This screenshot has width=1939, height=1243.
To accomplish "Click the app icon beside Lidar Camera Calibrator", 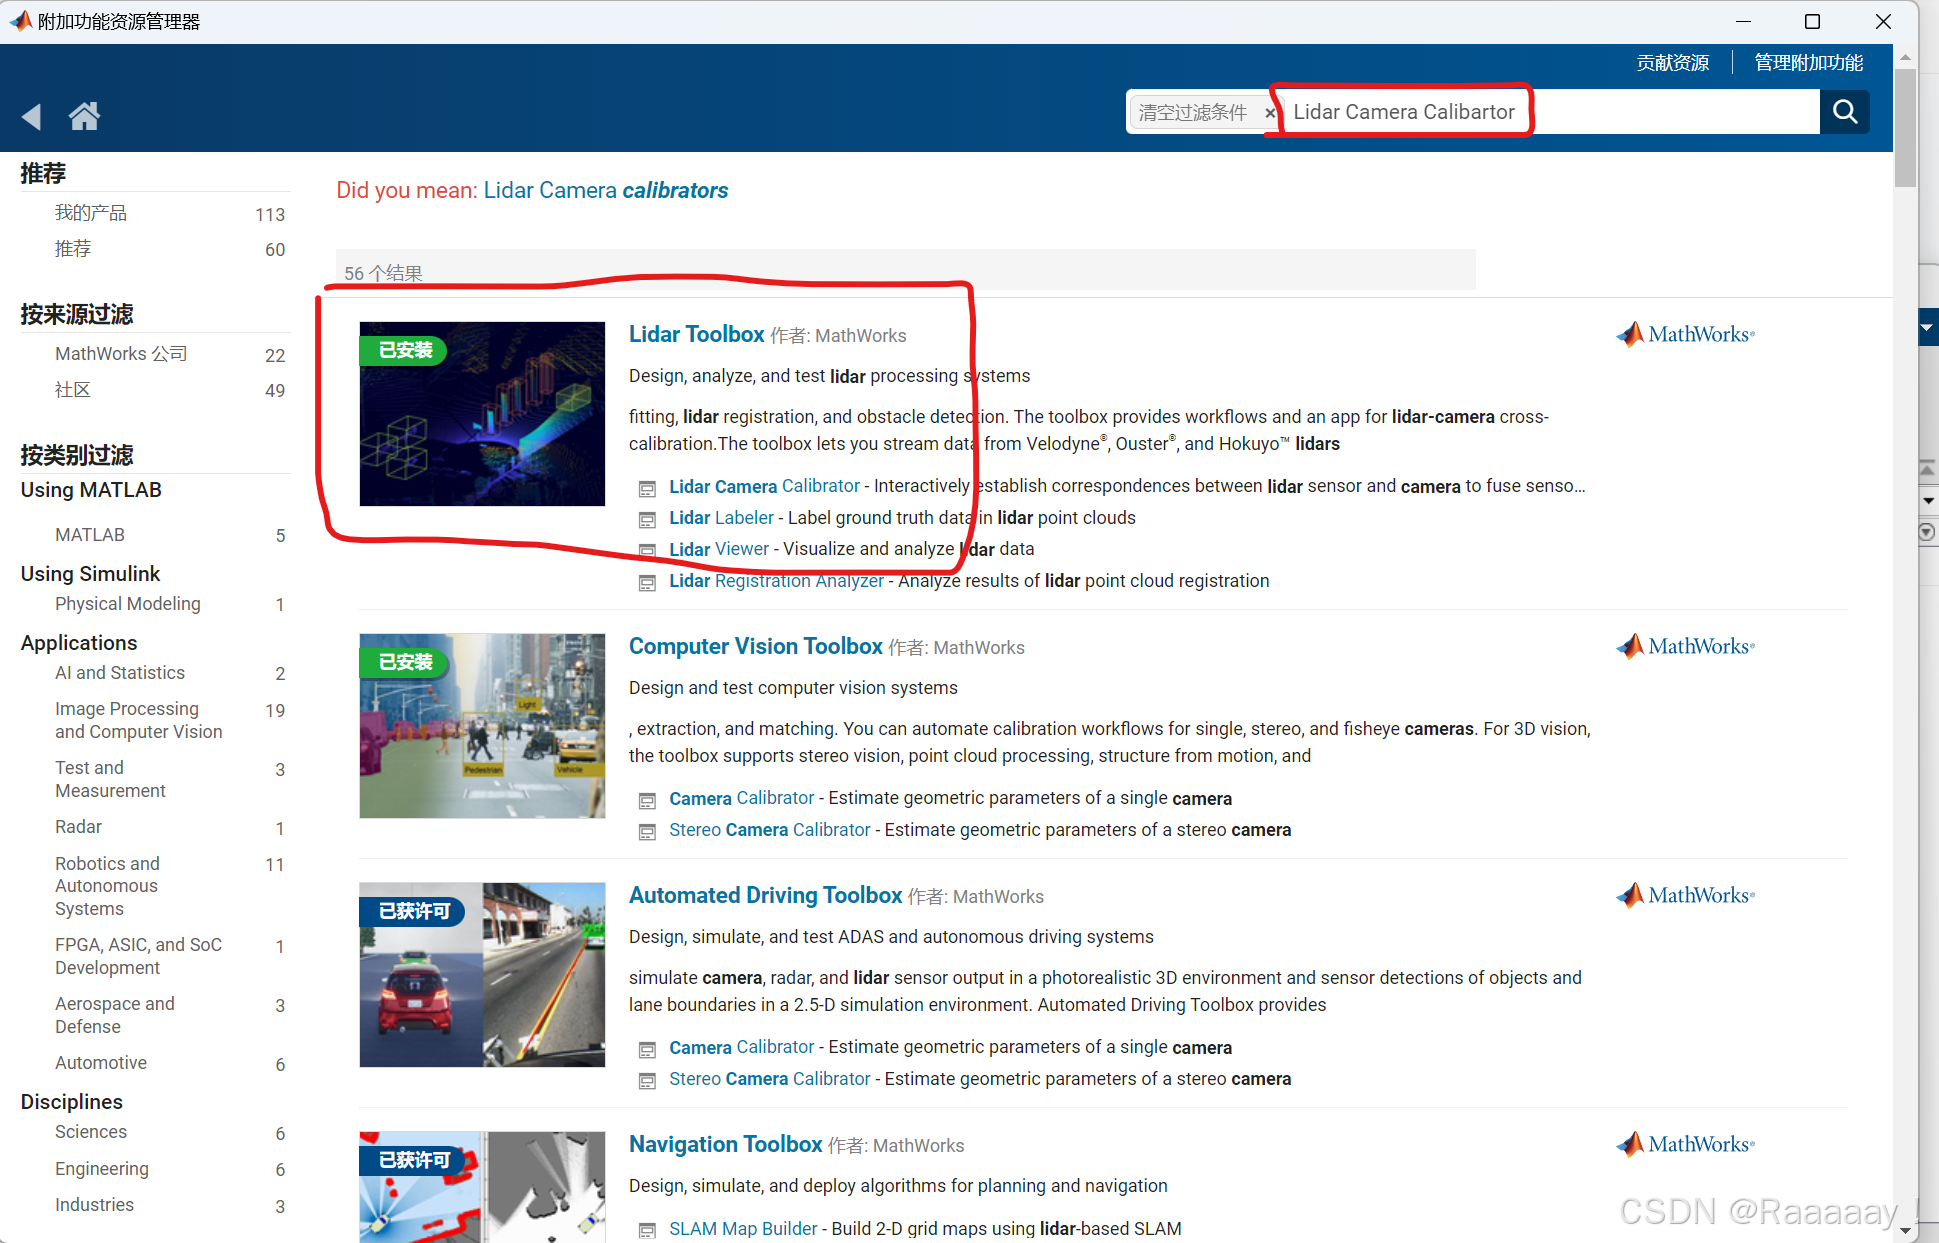I will (647, 488).
